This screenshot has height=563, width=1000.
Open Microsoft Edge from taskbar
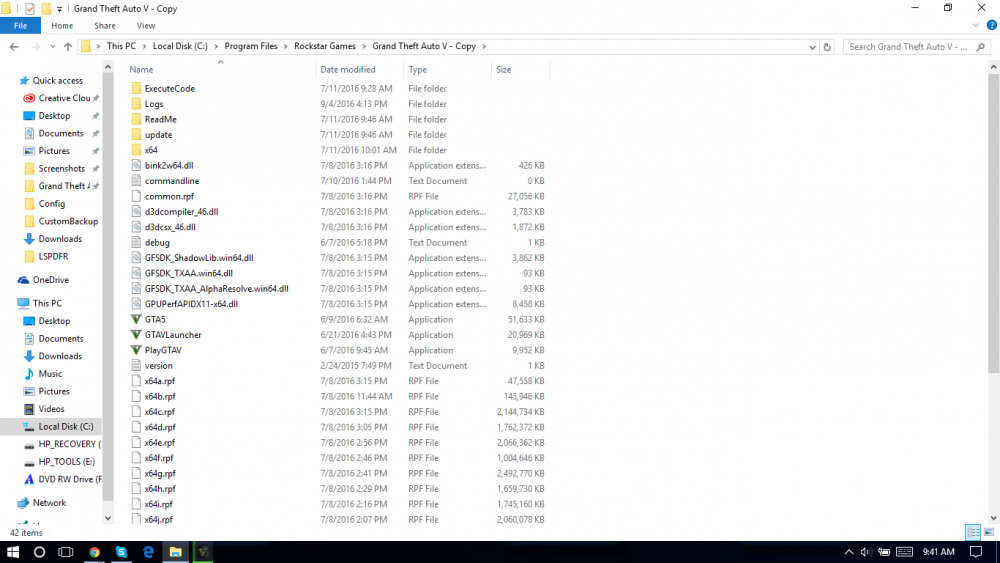[x=148, y=552]
